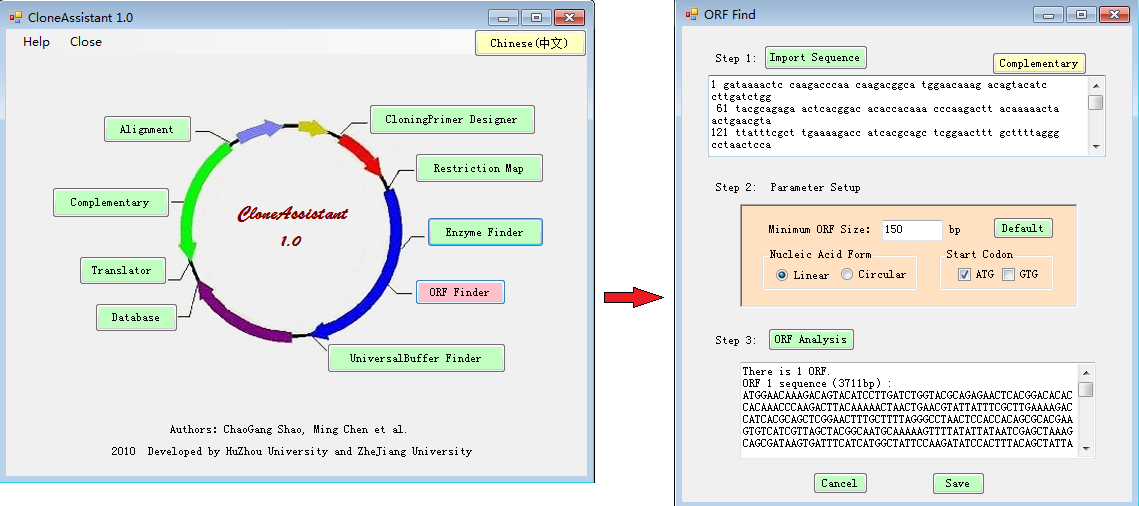Viewport: 1139px width, 506px height.
Task: Switch language with Chinese(中文) button
Action: [x=529, y=43]
